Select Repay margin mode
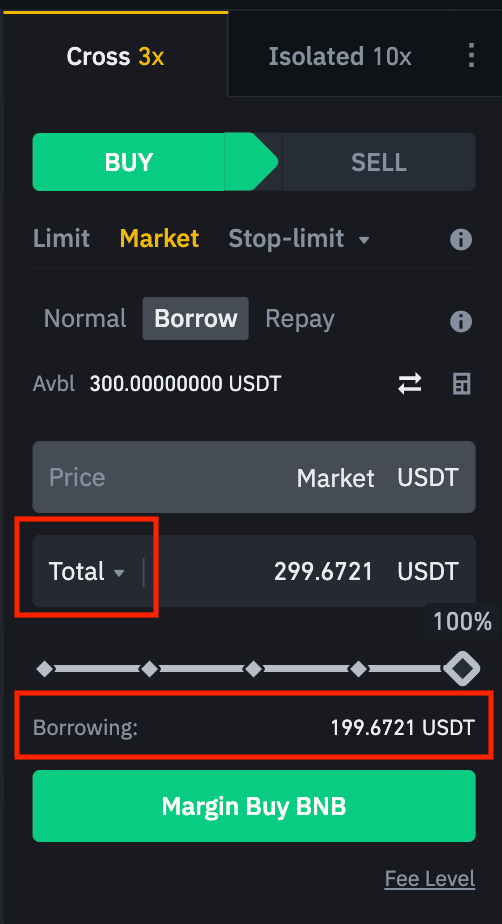 (300, 319)
